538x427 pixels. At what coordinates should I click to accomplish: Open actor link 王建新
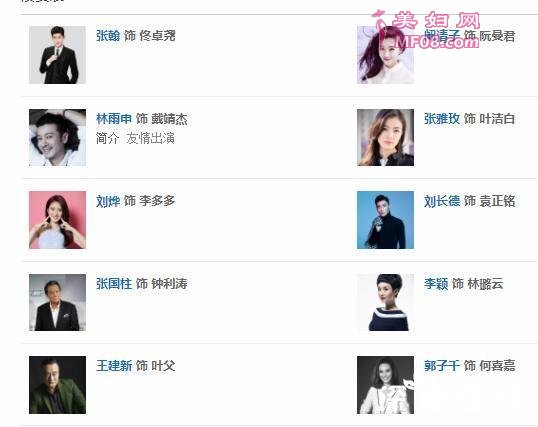[x=114, y=366]
